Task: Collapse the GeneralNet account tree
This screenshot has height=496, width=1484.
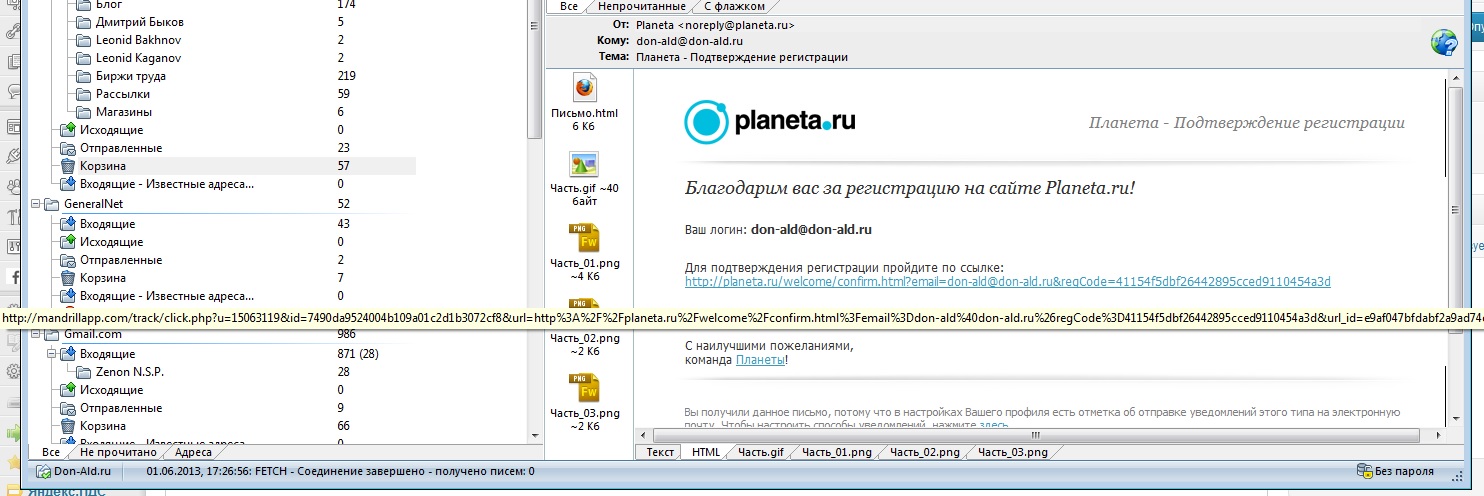Action: click(34, 203)
